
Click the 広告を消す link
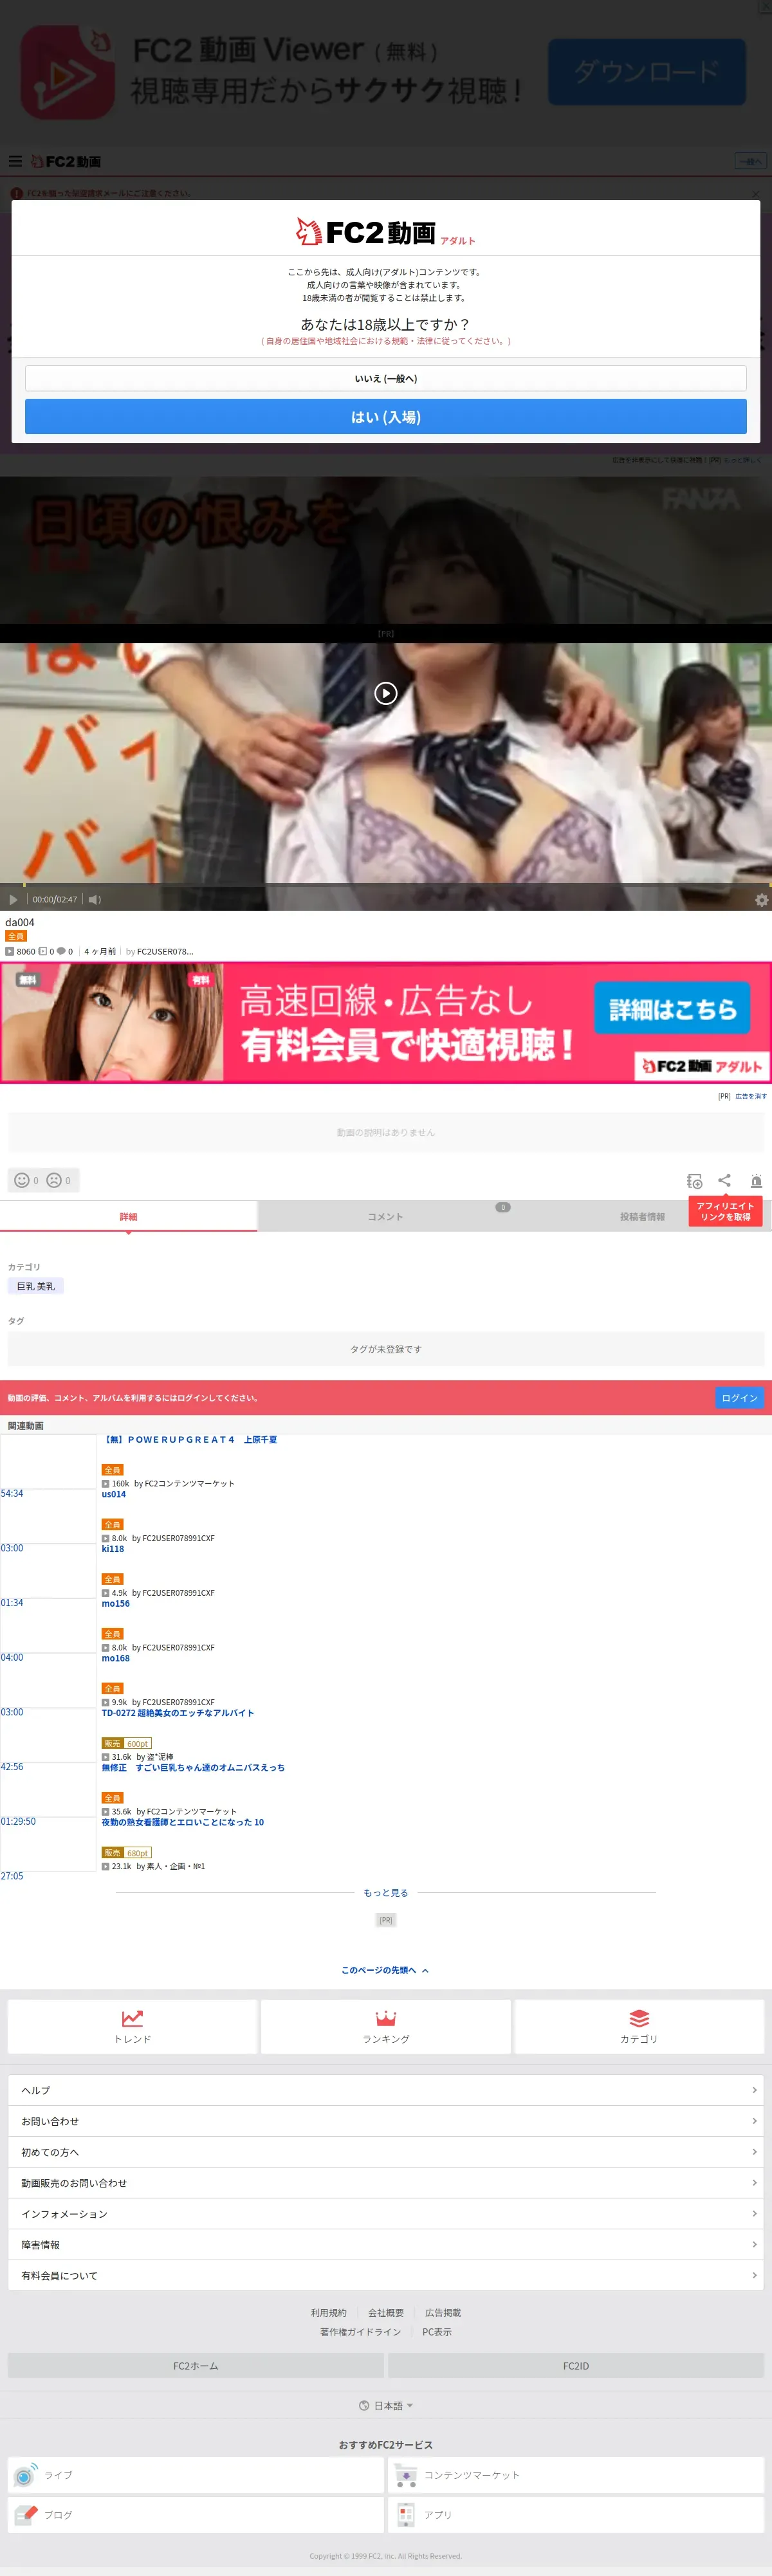751,1097
